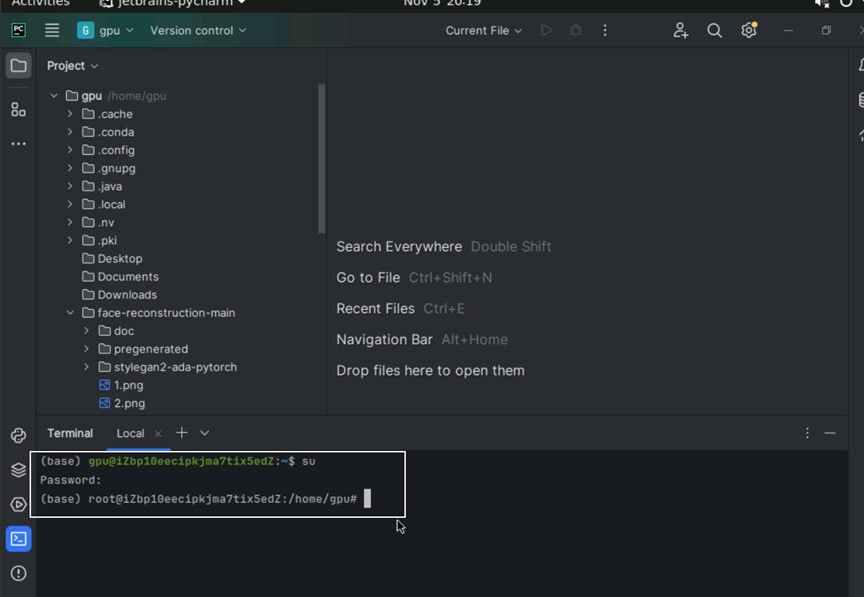The height and width of the screenshot is (597, 864).
Task: Open the main hamburger menu
Action: click(52, 30)
